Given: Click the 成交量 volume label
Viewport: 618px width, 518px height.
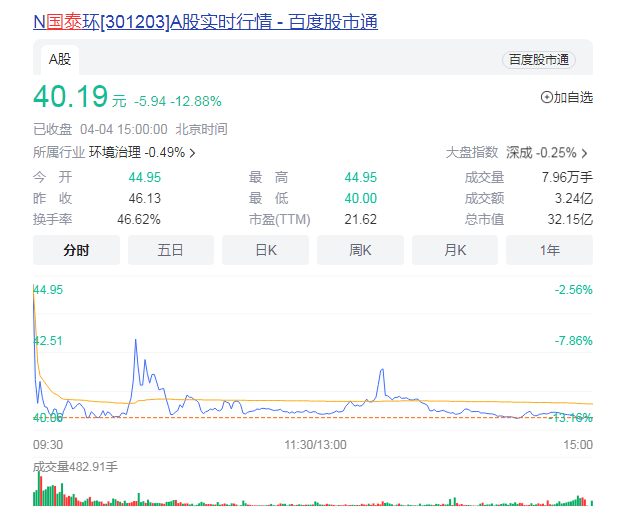Looking at the screenshot, I should click(76, 466).
